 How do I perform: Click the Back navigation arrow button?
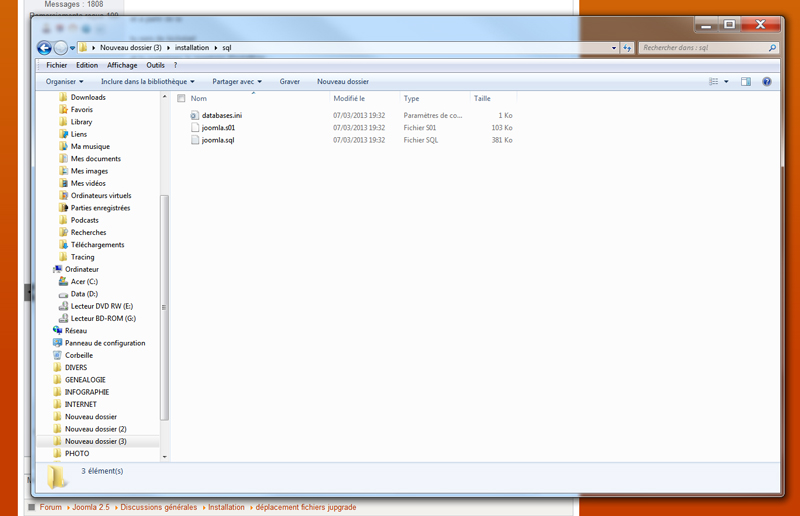click(44, 48)
